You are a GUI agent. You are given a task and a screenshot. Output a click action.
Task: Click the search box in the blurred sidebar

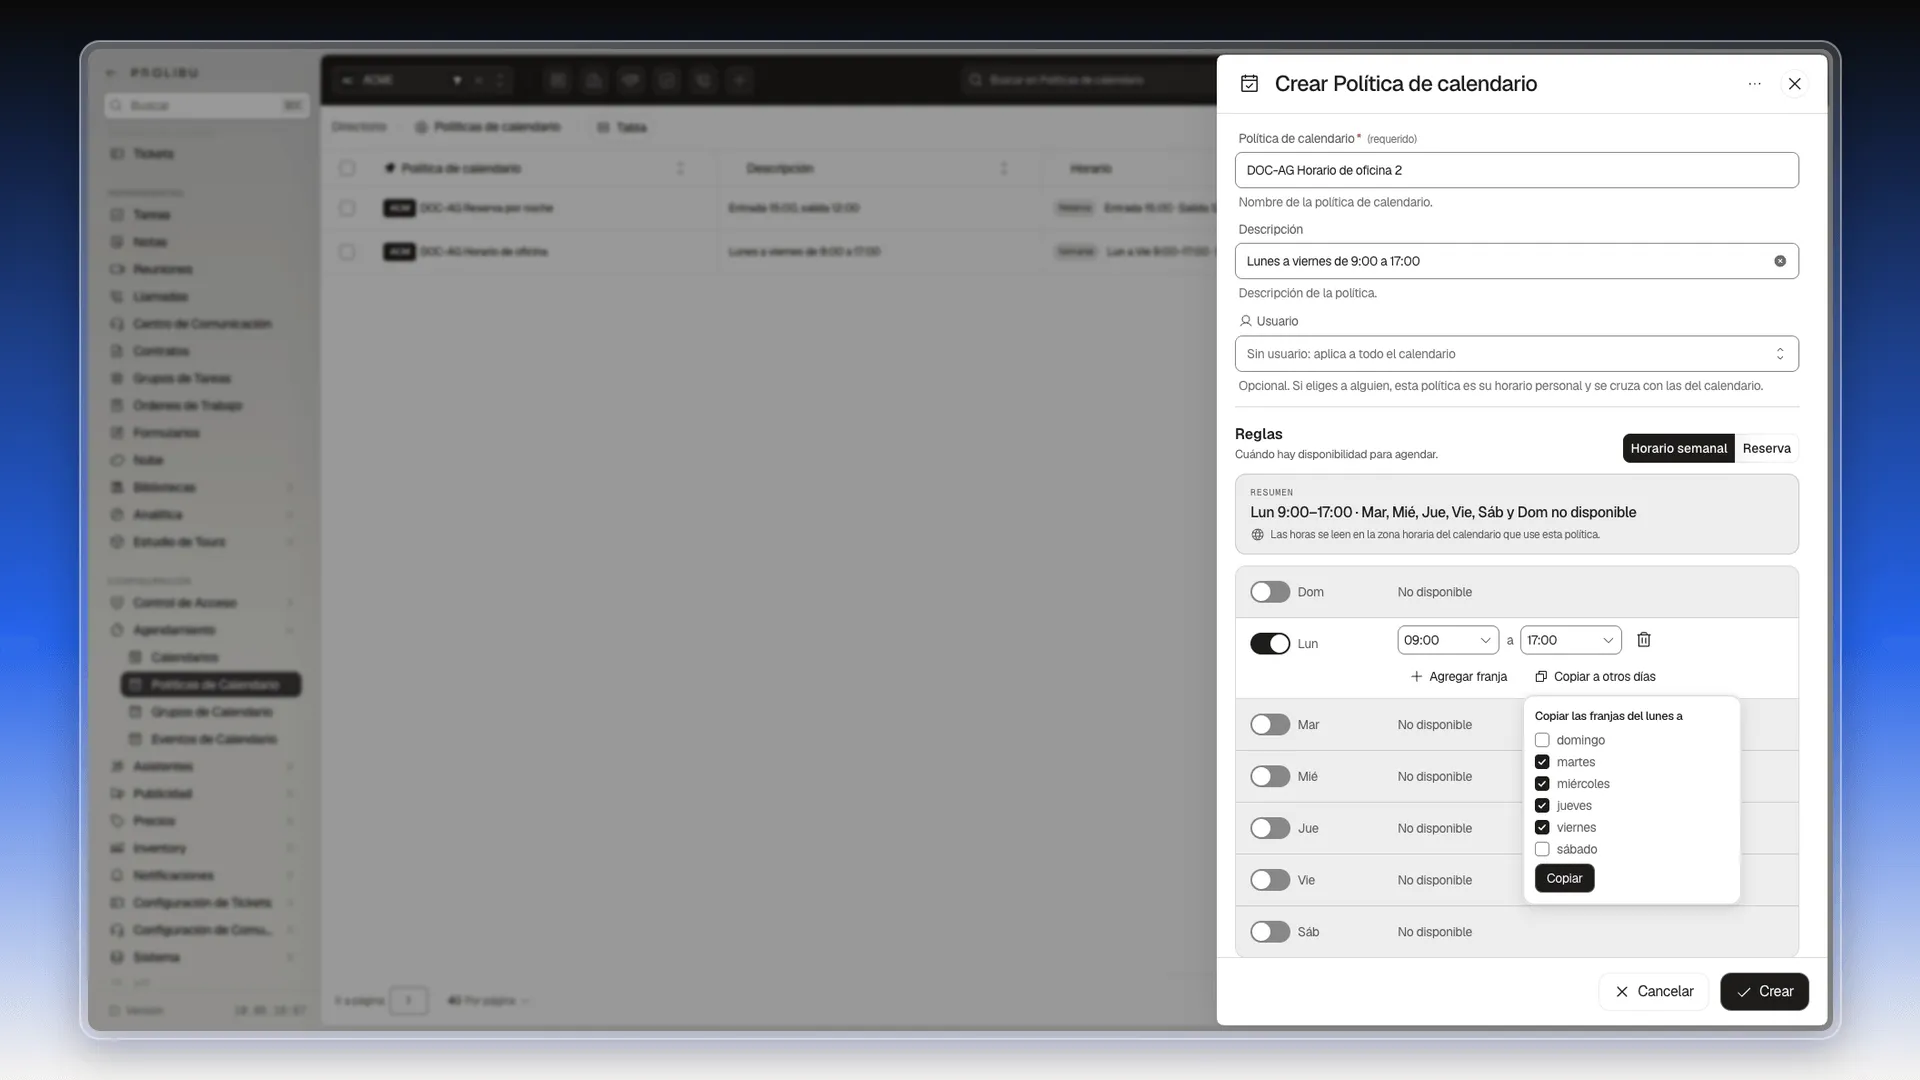click(x=207, y=105)
